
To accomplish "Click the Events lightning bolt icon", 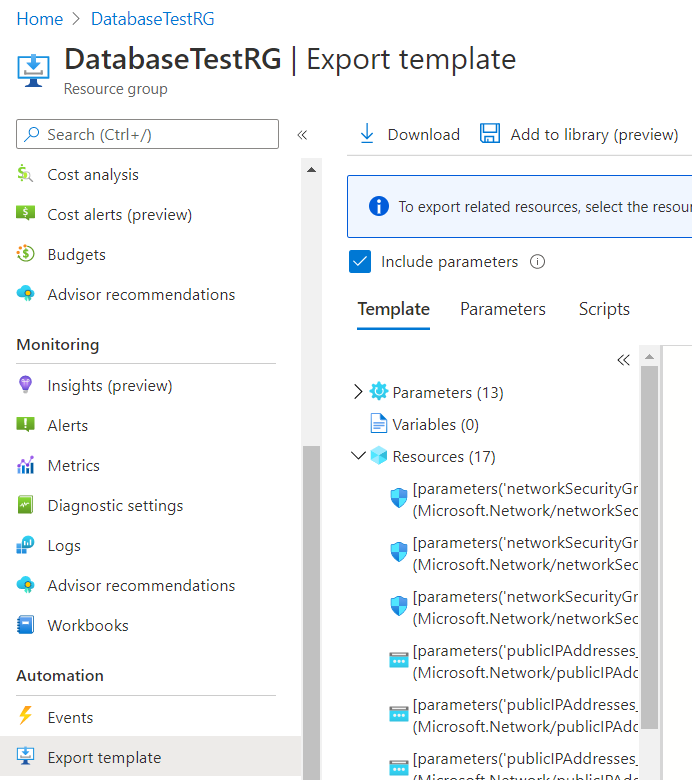I will pyautogui.click(x=25, y=715).
